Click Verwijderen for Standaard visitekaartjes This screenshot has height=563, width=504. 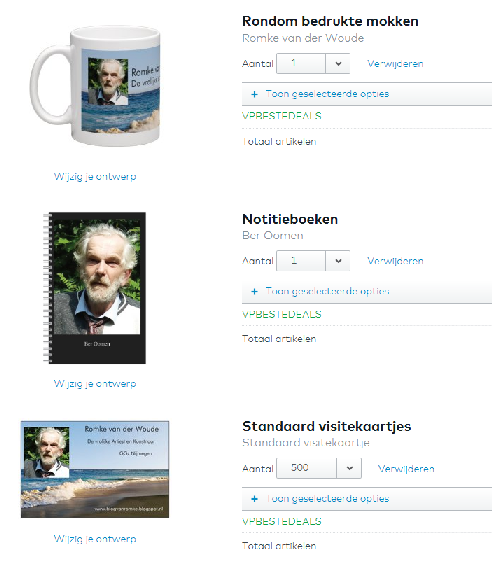[406, 469]
